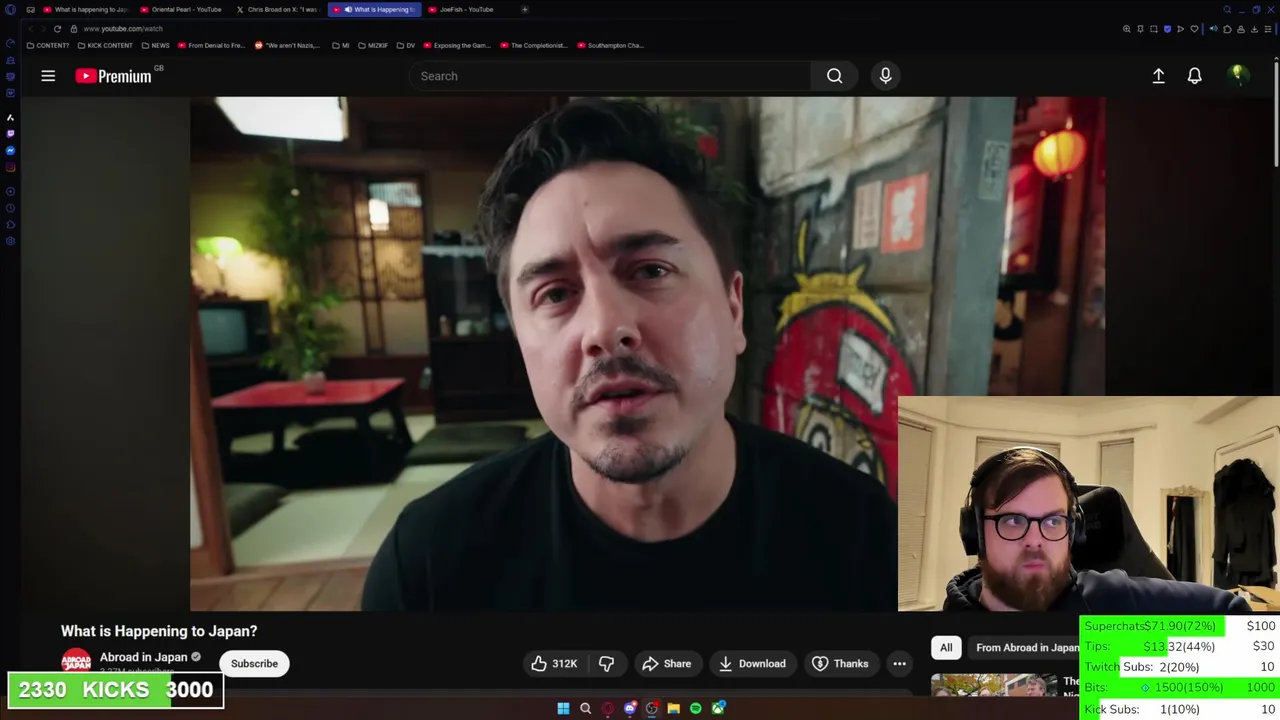Go back in browser history
The image size is (1280, 720).
30,28
